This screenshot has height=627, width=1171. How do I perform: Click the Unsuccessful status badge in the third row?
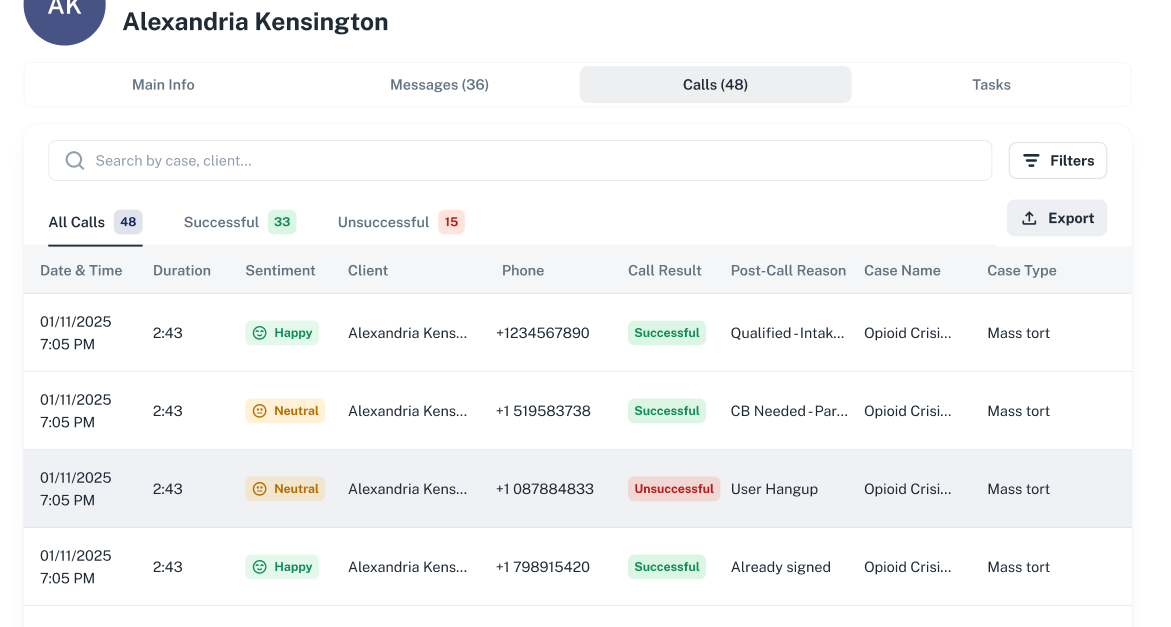coord(674,488)
